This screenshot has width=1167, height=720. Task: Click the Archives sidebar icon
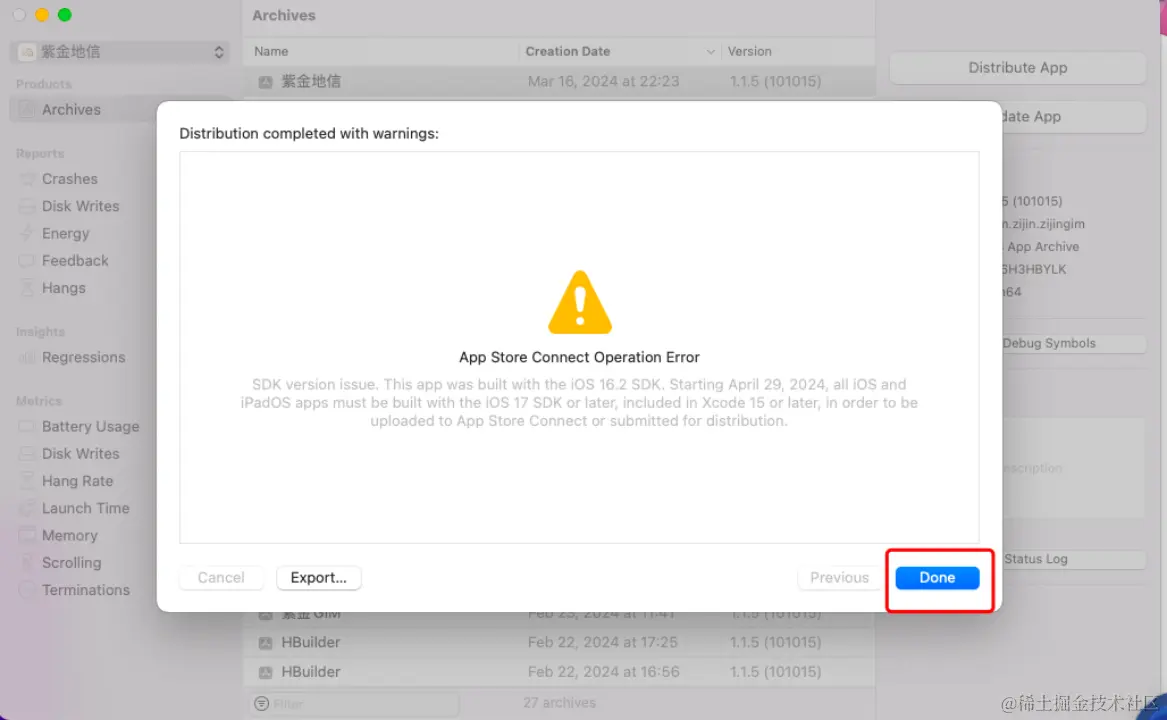click(x=27, y=109)
